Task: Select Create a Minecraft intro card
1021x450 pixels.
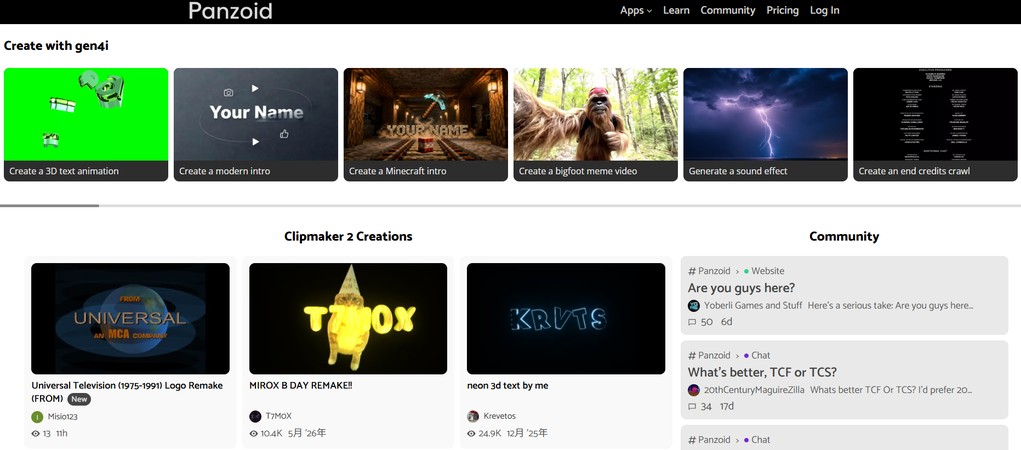Action: coord(425,124)
